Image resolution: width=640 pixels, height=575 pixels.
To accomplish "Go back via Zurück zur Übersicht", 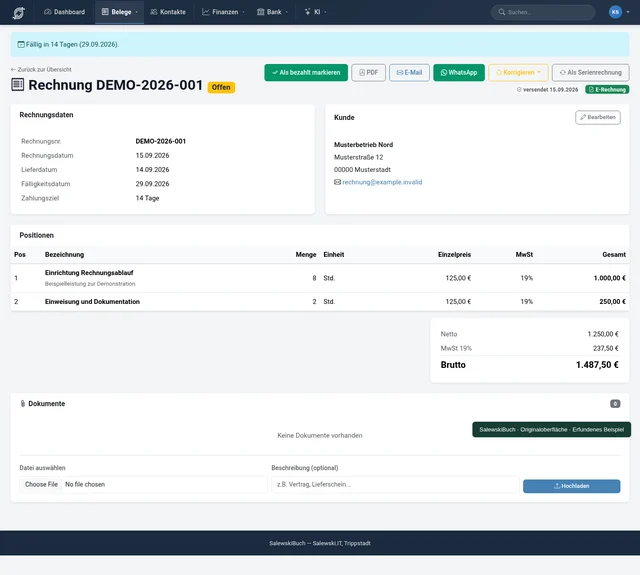I will point(41,69).
